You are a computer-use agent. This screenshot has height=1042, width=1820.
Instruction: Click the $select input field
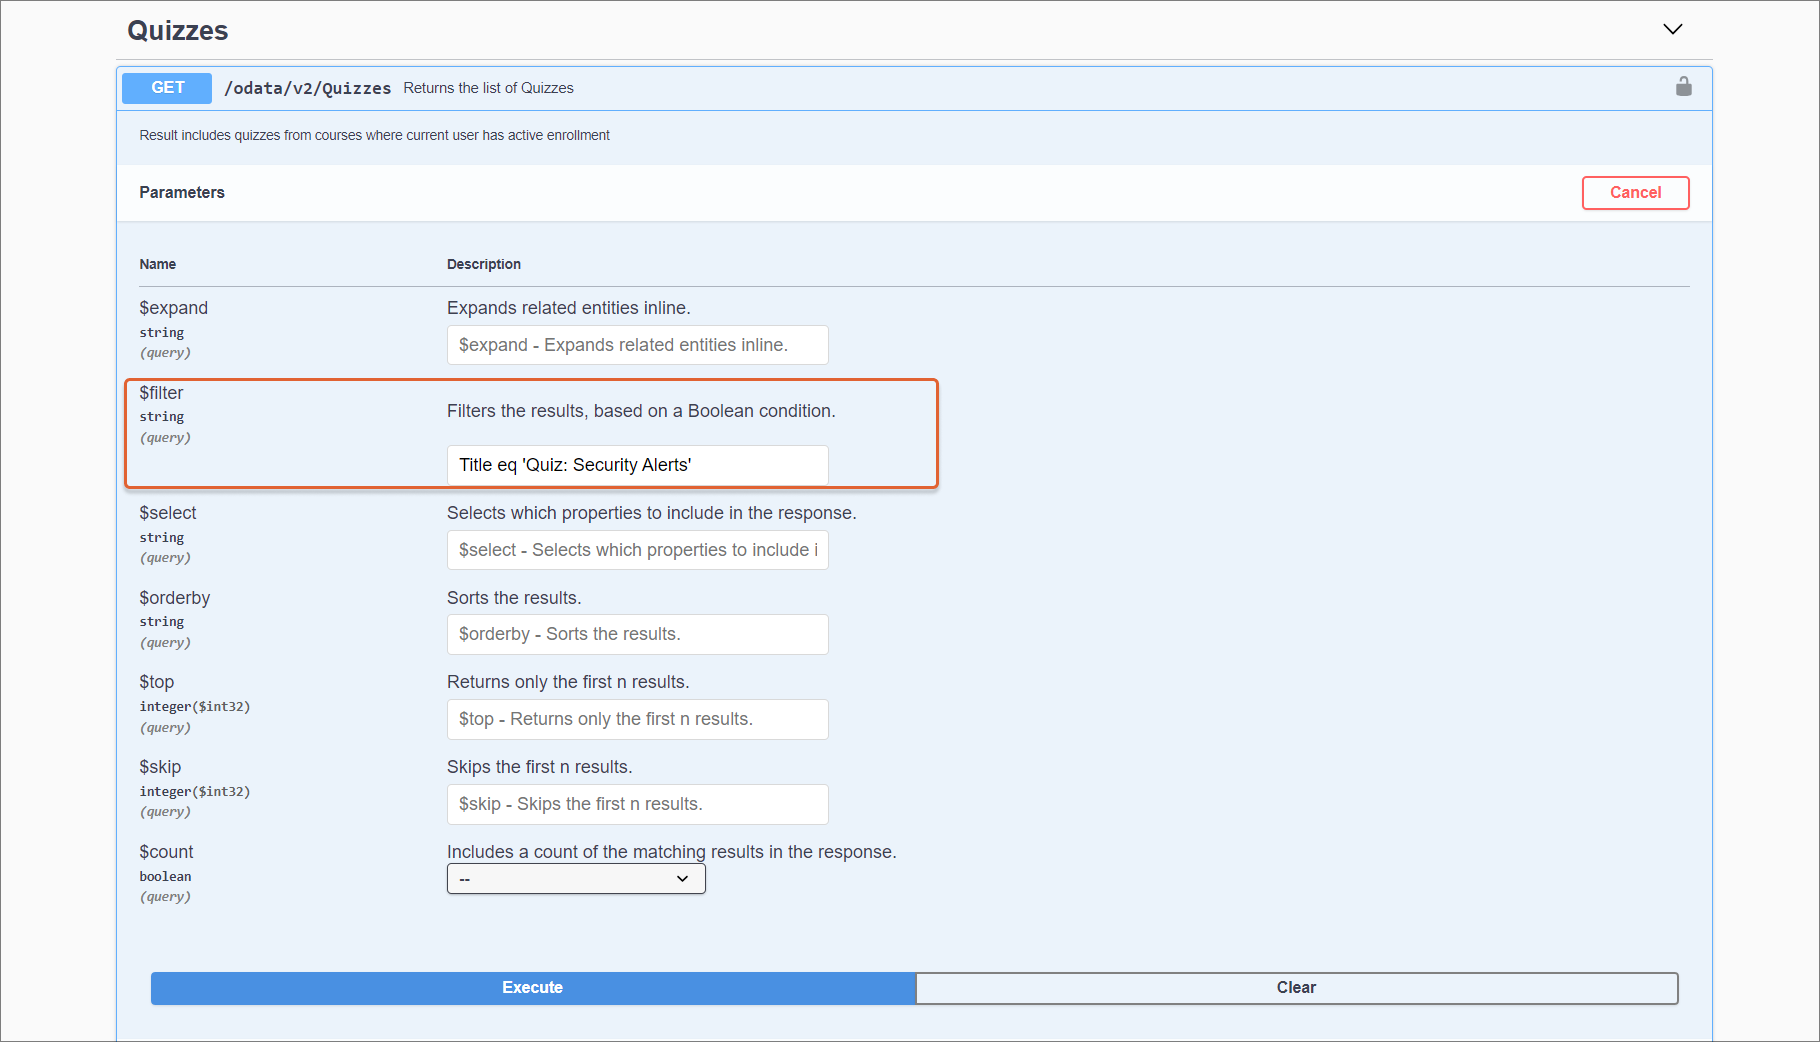click(x=637, y=550)
